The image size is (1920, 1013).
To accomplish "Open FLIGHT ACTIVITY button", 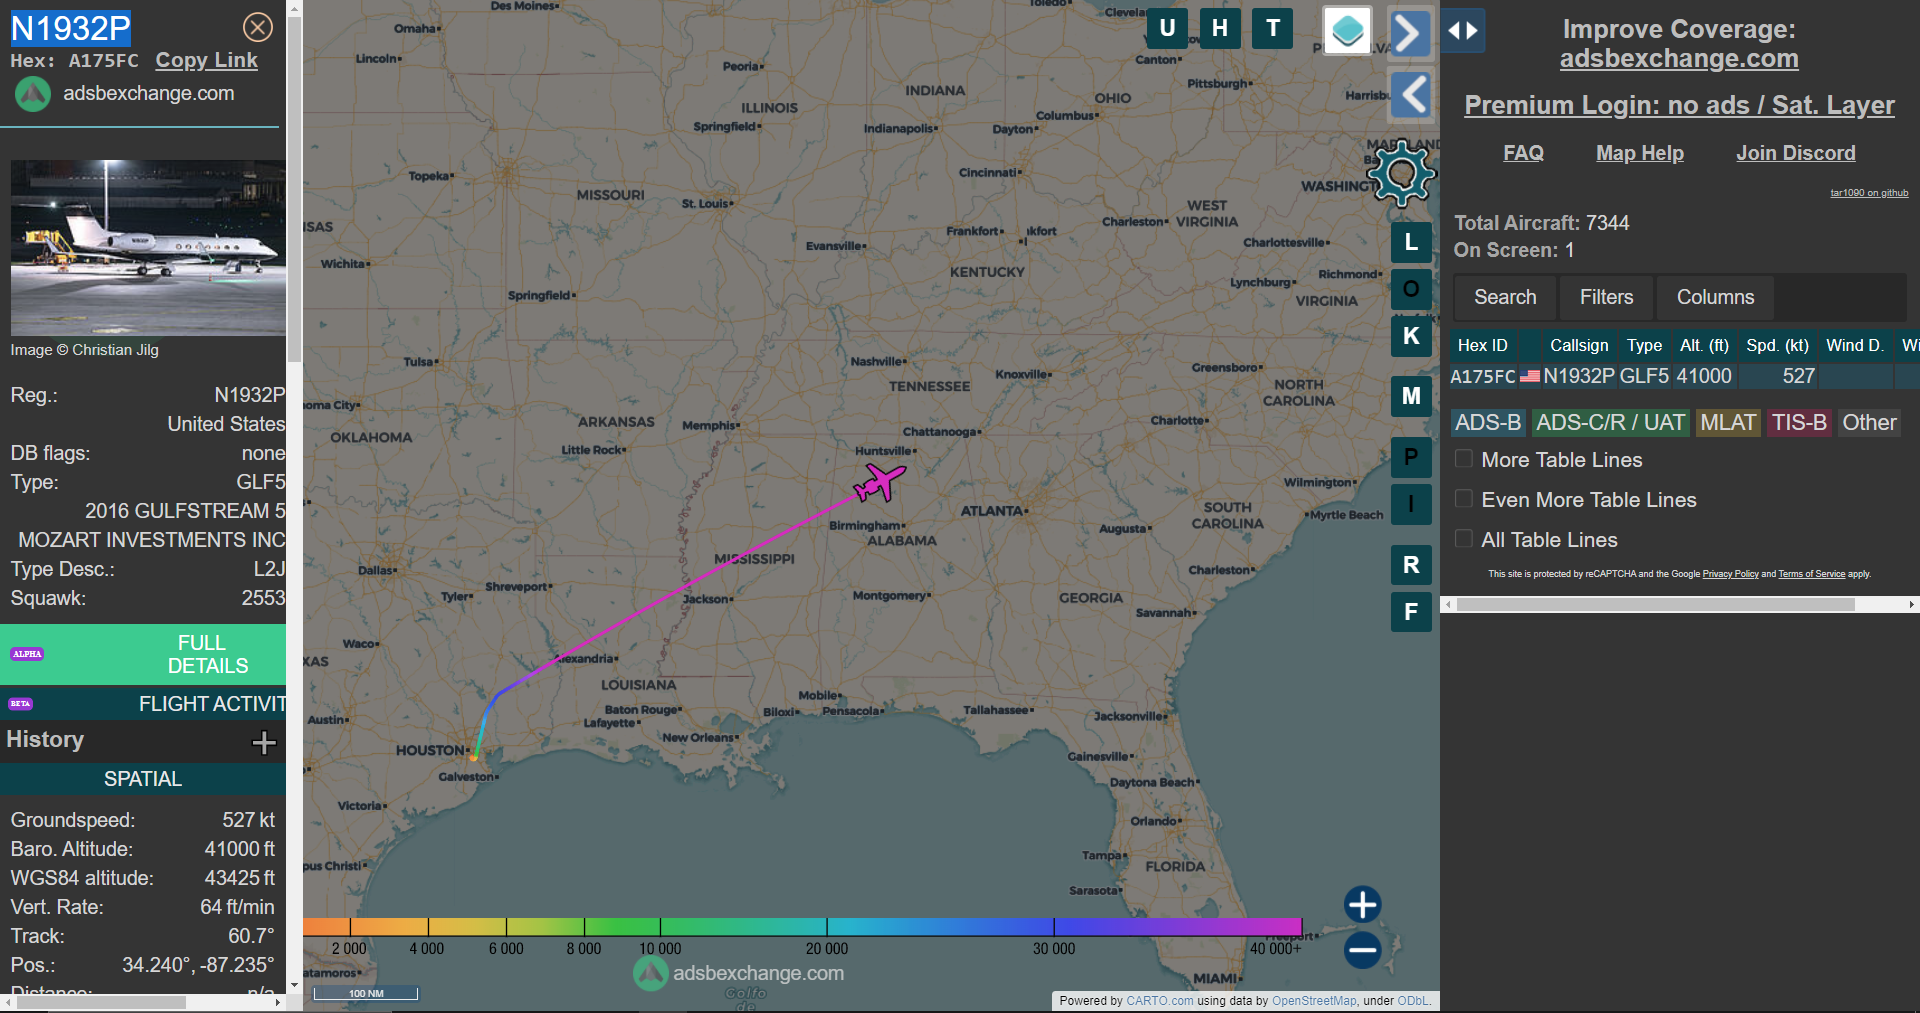I will [x=143, y=703].
